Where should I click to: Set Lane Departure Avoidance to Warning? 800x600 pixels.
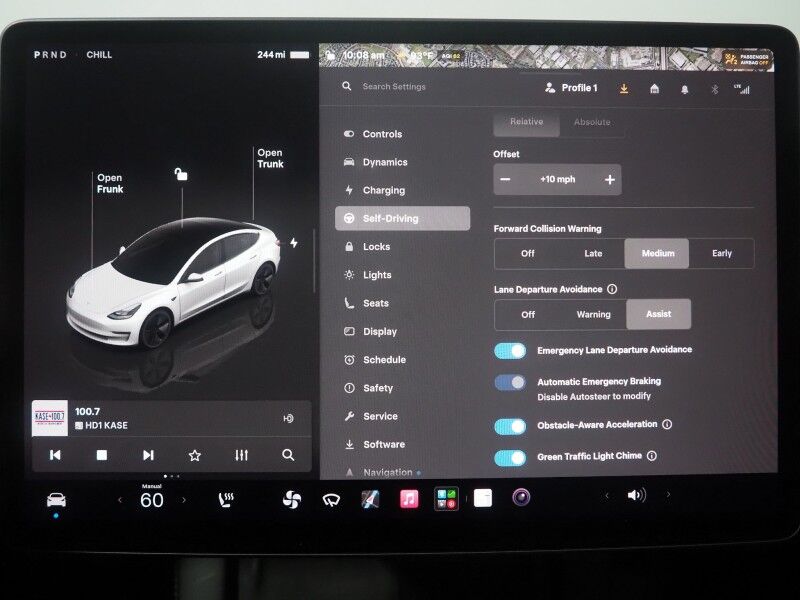pos(593,314)
